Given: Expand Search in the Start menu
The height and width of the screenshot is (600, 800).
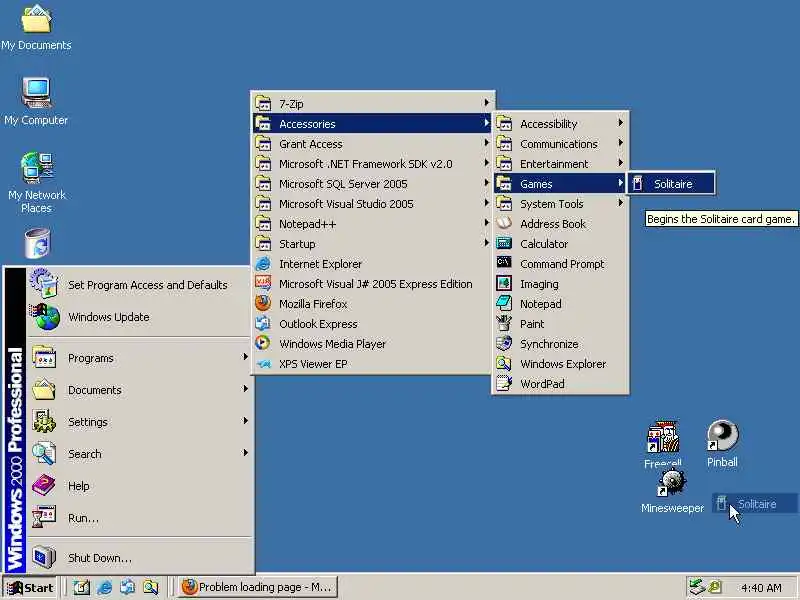Looking at the screenshot, I should tap(141, 454).
